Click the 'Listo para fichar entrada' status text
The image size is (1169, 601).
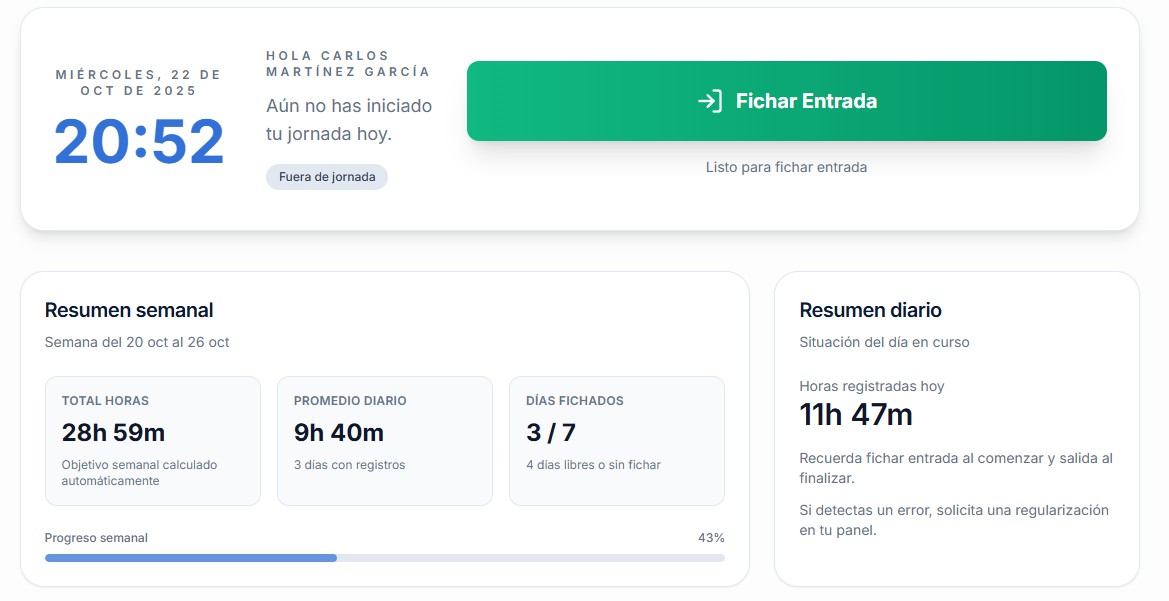786,167
